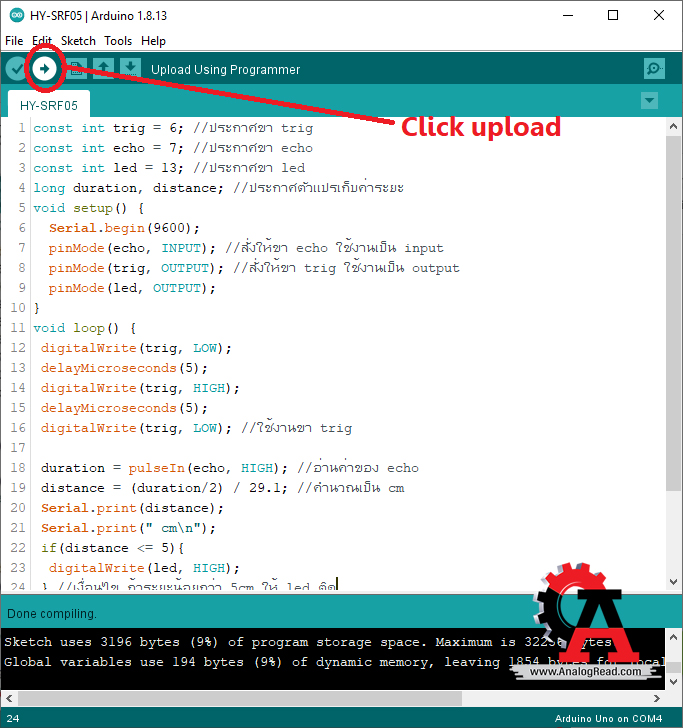Save the sketch with the down-arrow button

click(130, 69)
